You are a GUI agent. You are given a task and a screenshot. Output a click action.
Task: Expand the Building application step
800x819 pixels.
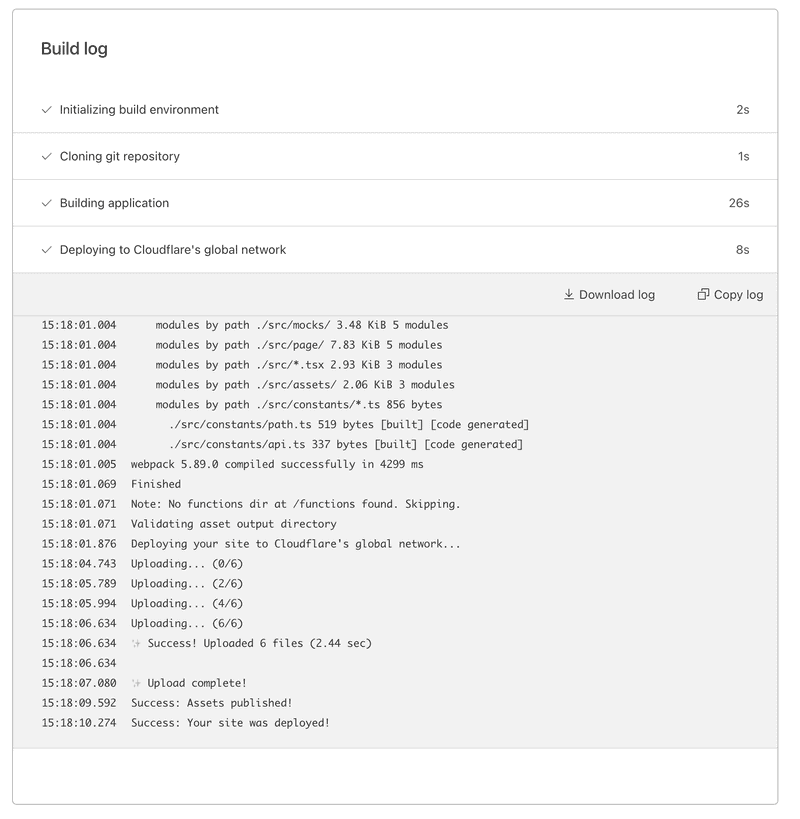114,203
